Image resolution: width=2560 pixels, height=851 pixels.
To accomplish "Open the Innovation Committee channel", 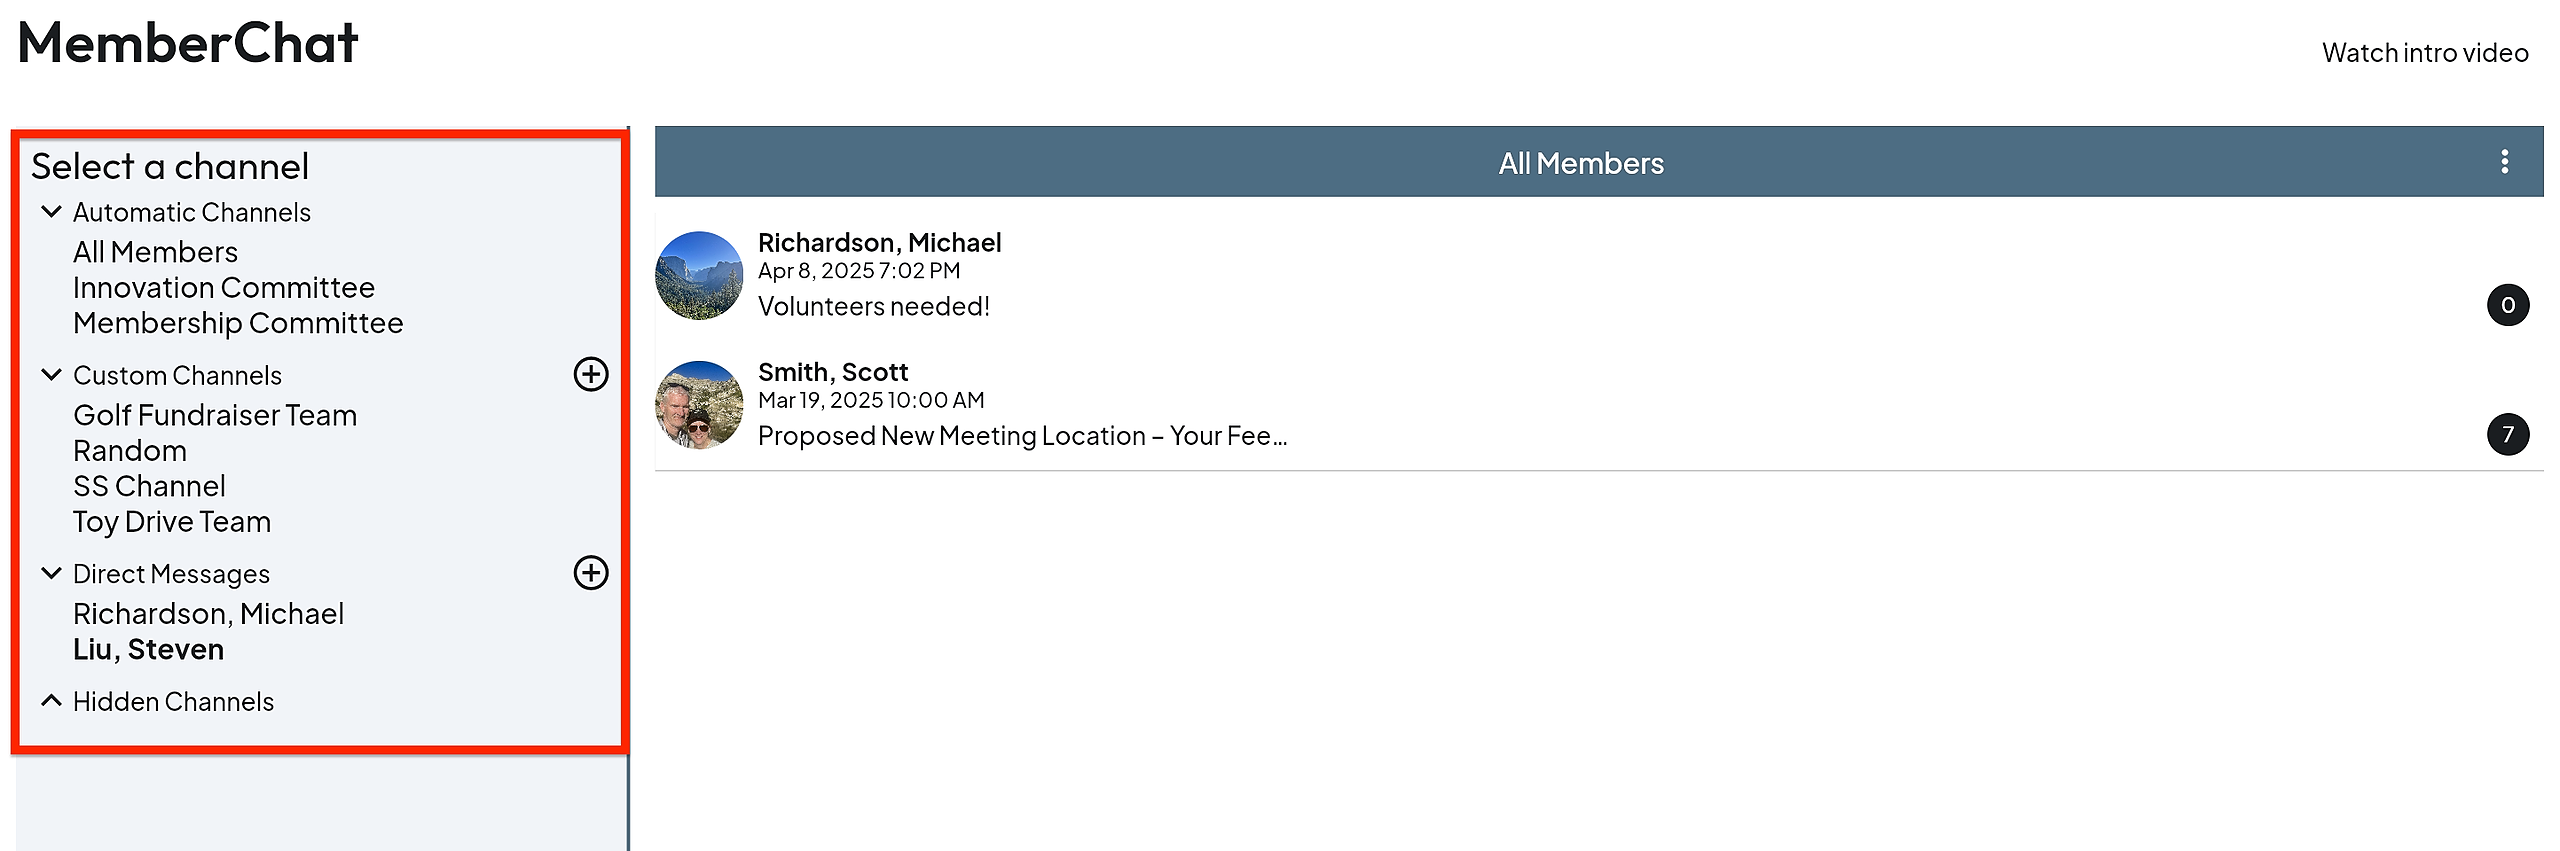I will click(x=223, y=288).
